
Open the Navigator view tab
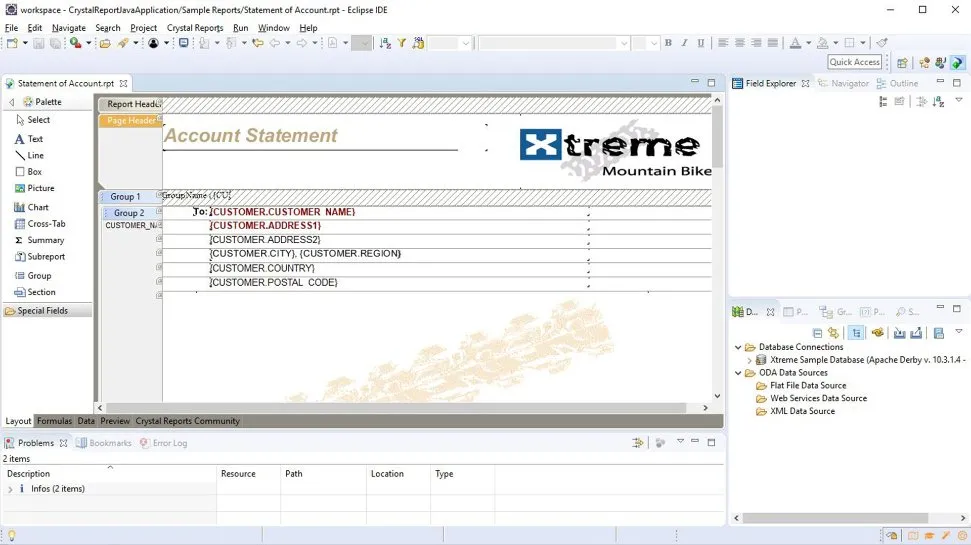pyautogui.click(x=843, y=83)
